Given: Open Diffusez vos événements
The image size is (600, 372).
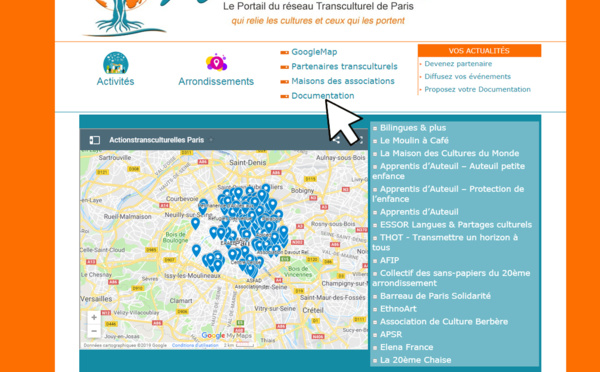Looking at the screenshot, I should (468, 77).
